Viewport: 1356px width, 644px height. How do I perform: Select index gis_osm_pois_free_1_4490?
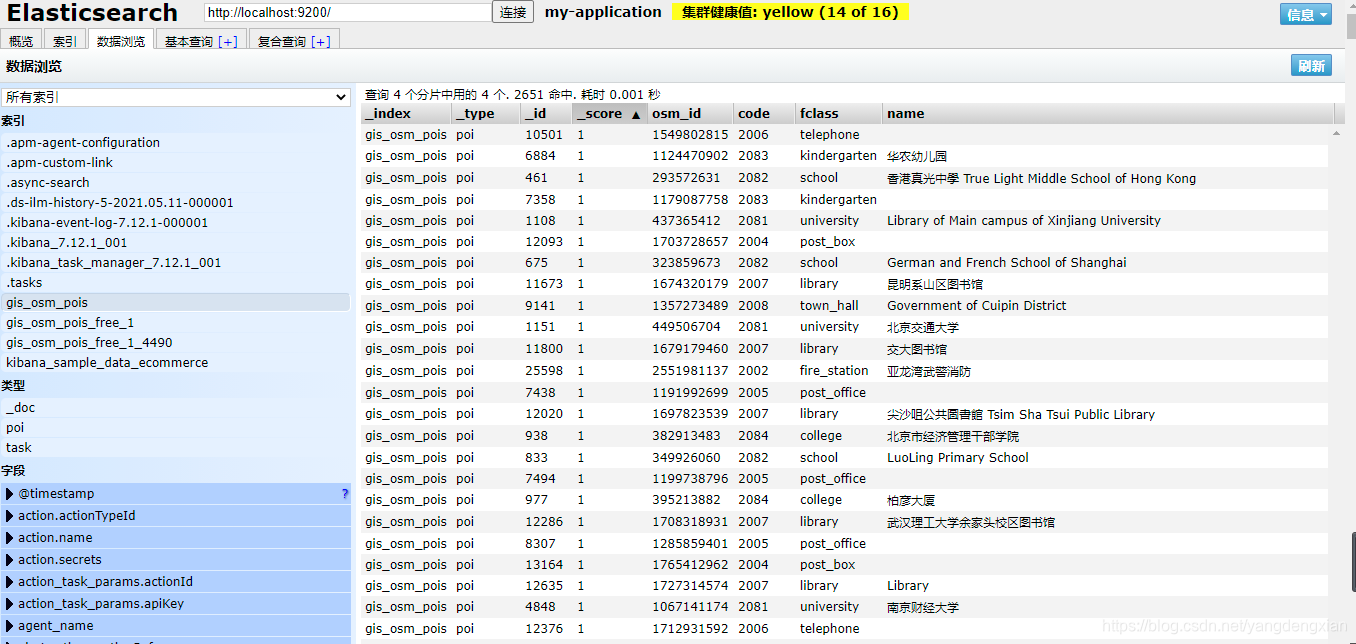point(175,343)
